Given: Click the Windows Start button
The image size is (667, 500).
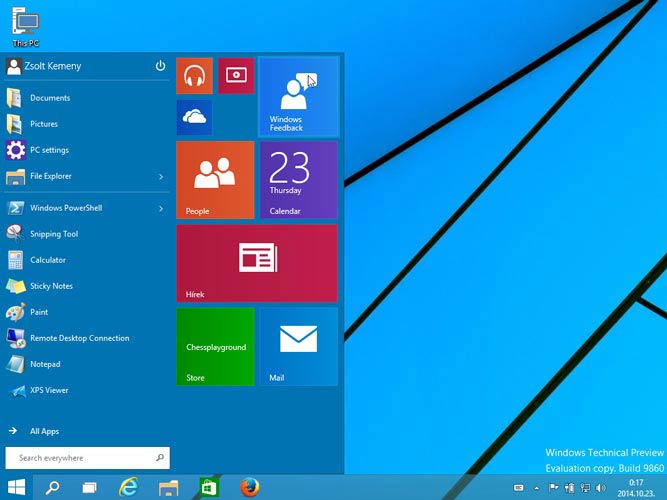Looking at the screenshot, I should point(17,487).
